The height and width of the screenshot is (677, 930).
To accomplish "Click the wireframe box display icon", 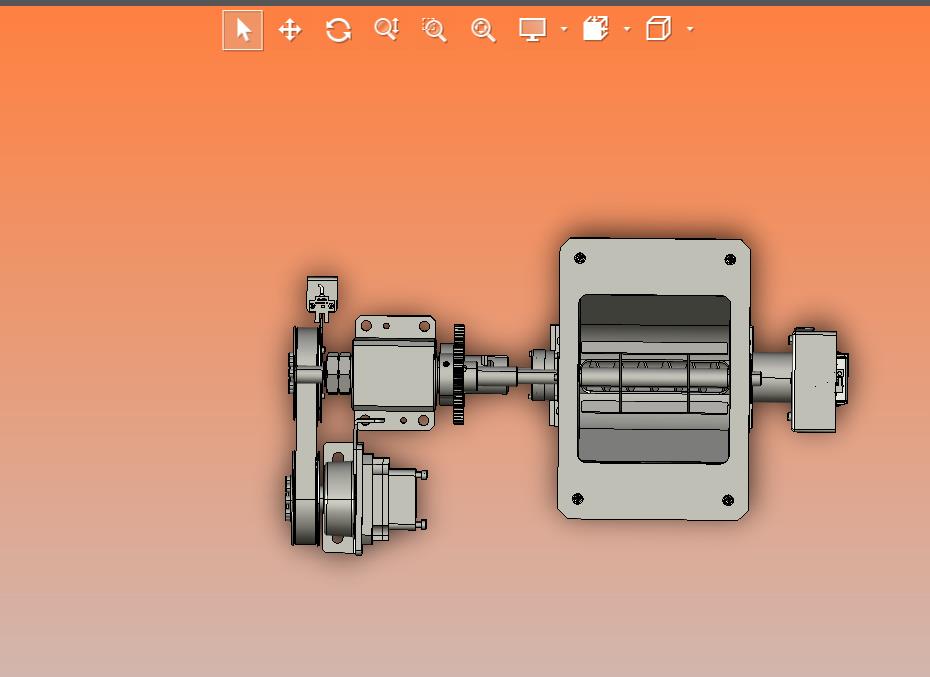I will coord(658,28).
